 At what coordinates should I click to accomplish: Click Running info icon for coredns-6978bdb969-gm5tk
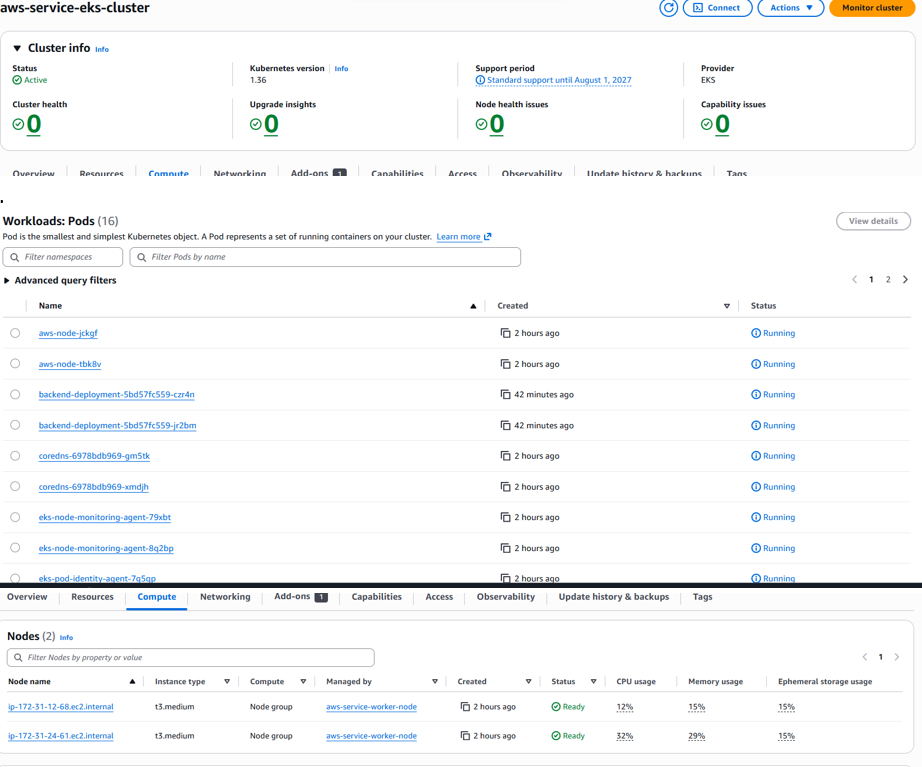coord(756,456)
